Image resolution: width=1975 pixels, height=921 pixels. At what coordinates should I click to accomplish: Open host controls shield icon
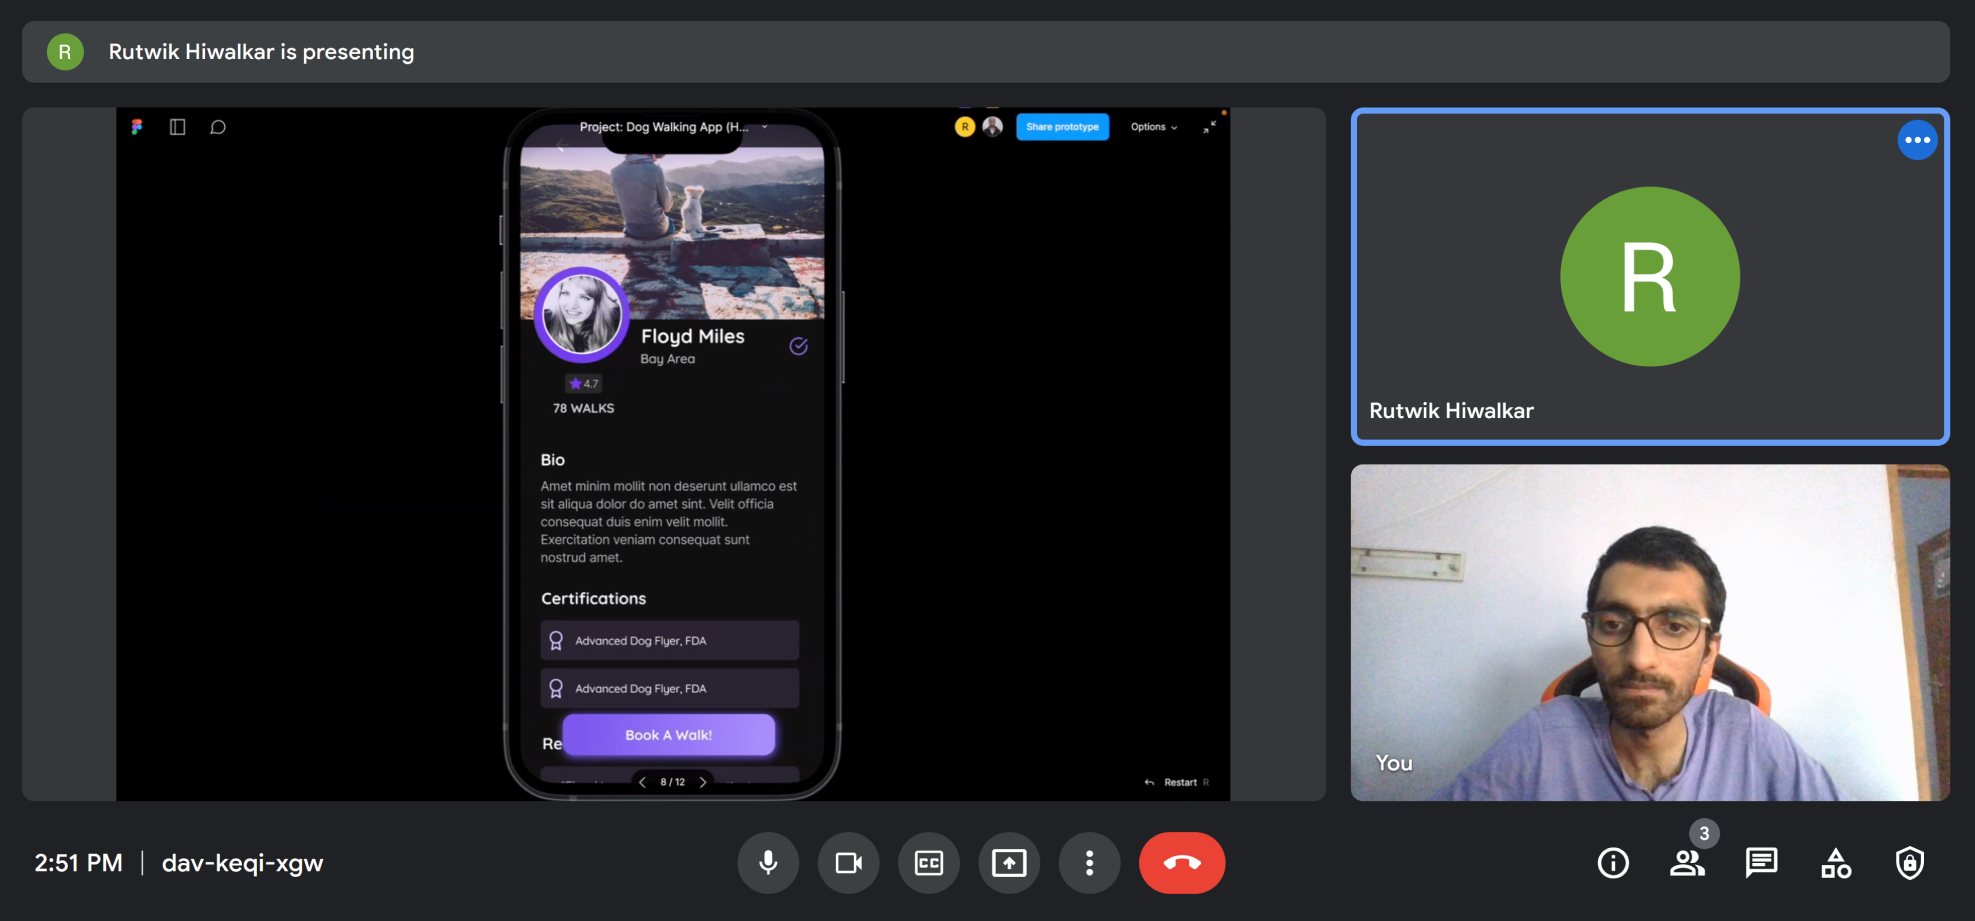(x=1910, y=863)
